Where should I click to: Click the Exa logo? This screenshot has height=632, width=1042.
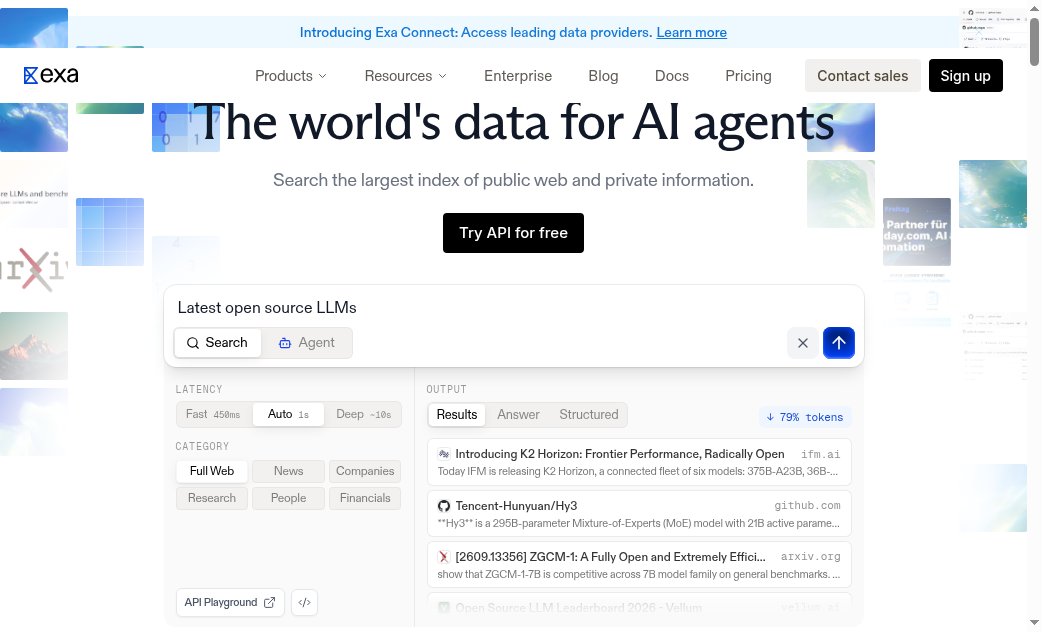coord(51,75)
